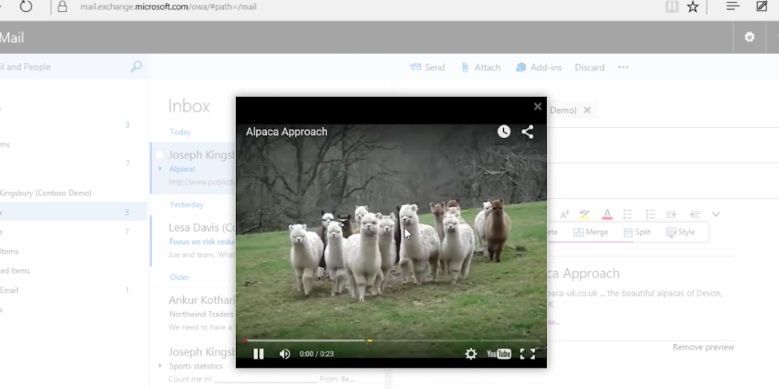The width and height of the screenshot is (779, 389).
Task: Click the text highlight color icon
Action: (x=584, y=215)
